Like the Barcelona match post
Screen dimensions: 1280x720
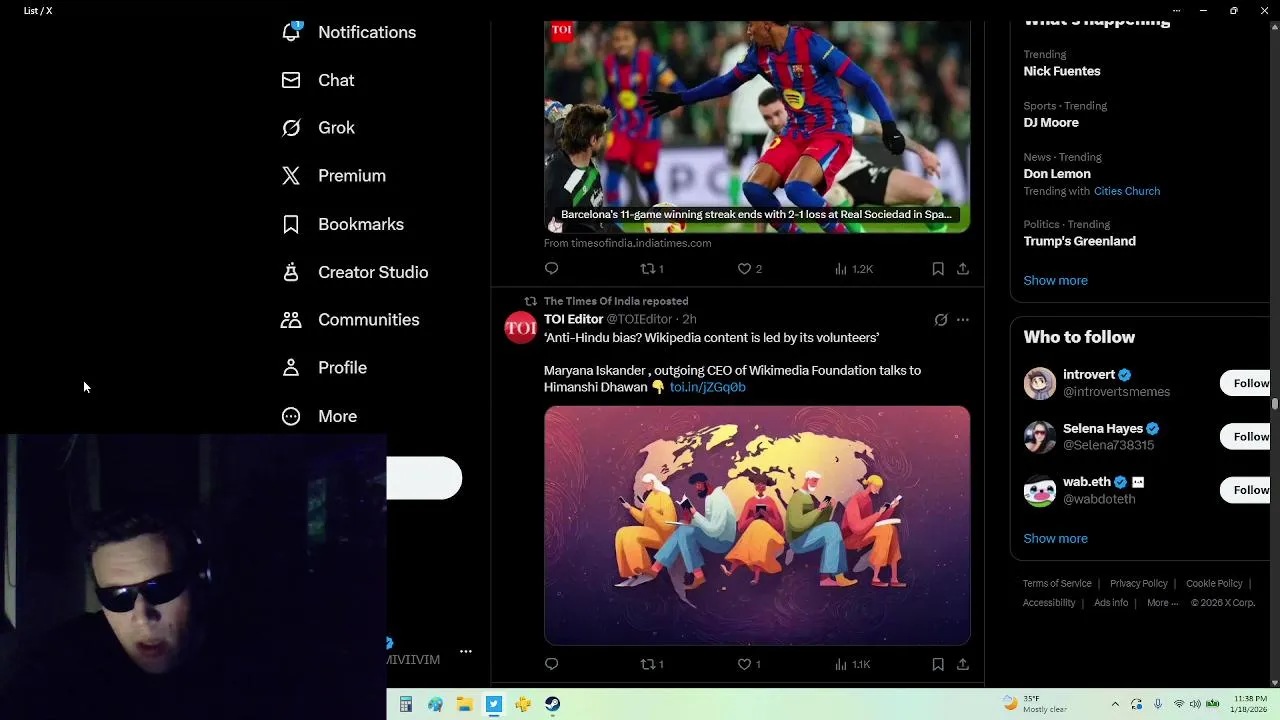(749, 268)
